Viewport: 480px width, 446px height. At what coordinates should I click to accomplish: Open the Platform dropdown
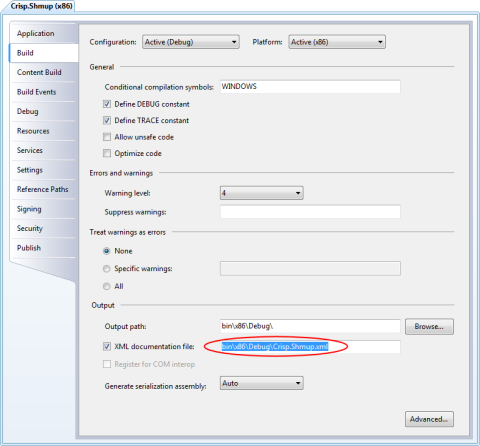[x=337, y=42]
